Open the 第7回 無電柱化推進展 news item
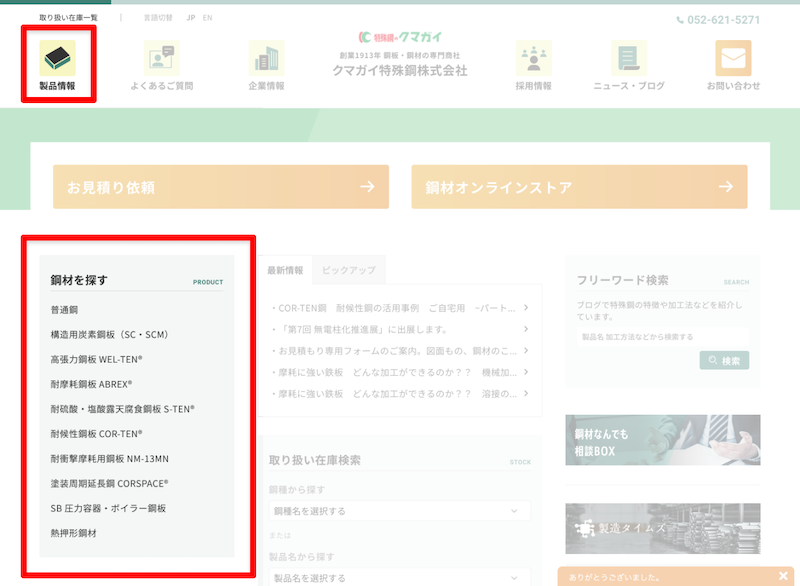Image resolution: width=800 pixels, height=586 pixels. point(360,329)
